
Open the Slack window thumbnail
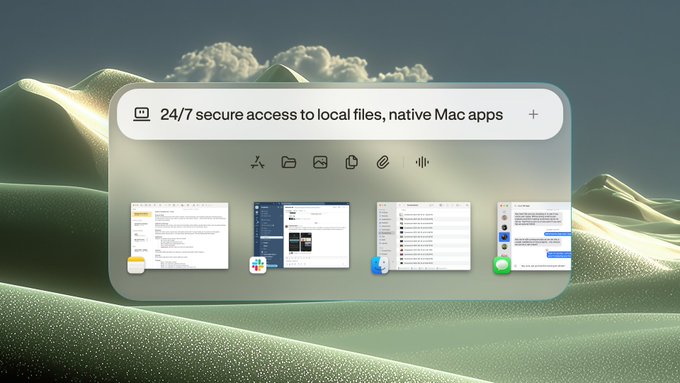point(302,235)
